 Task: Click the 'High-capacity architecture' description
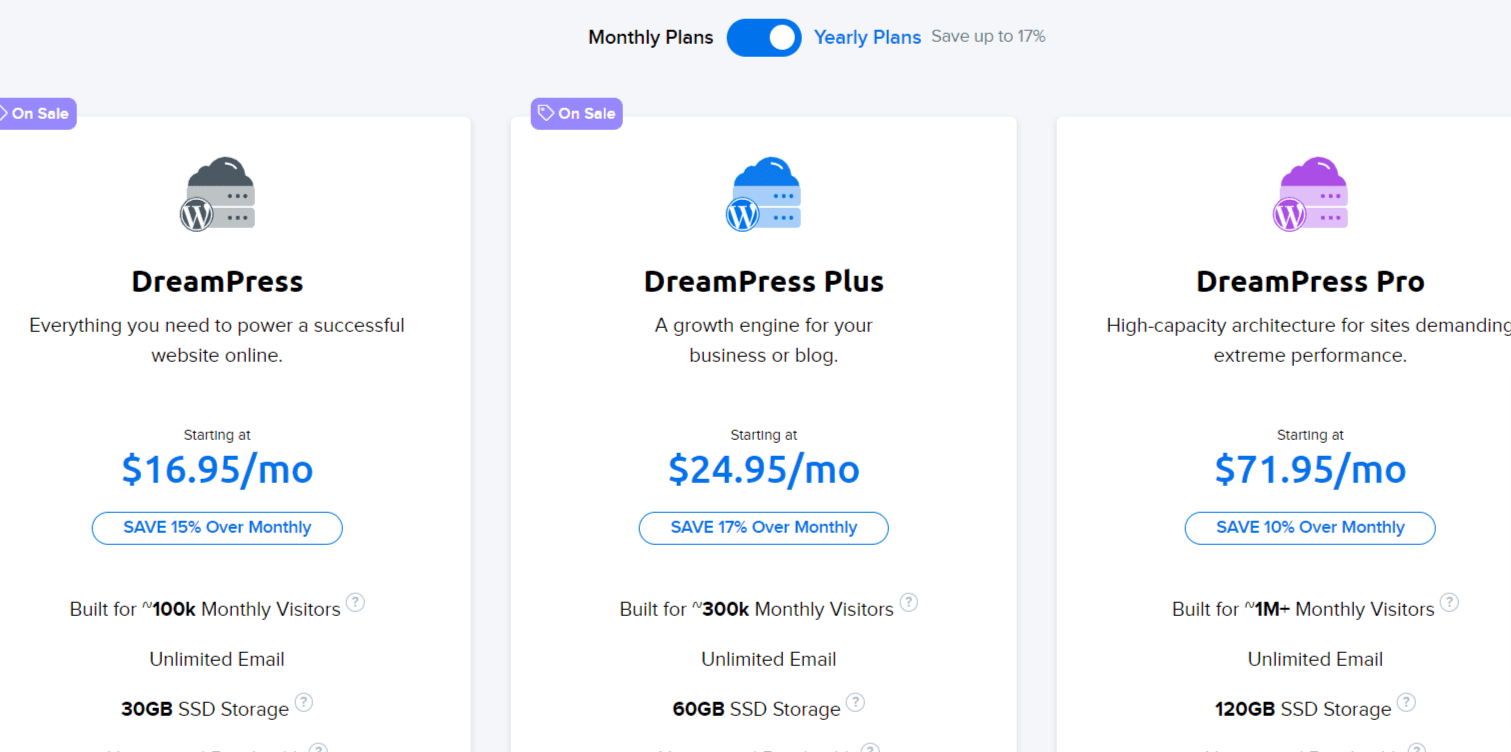point(1309,341)
